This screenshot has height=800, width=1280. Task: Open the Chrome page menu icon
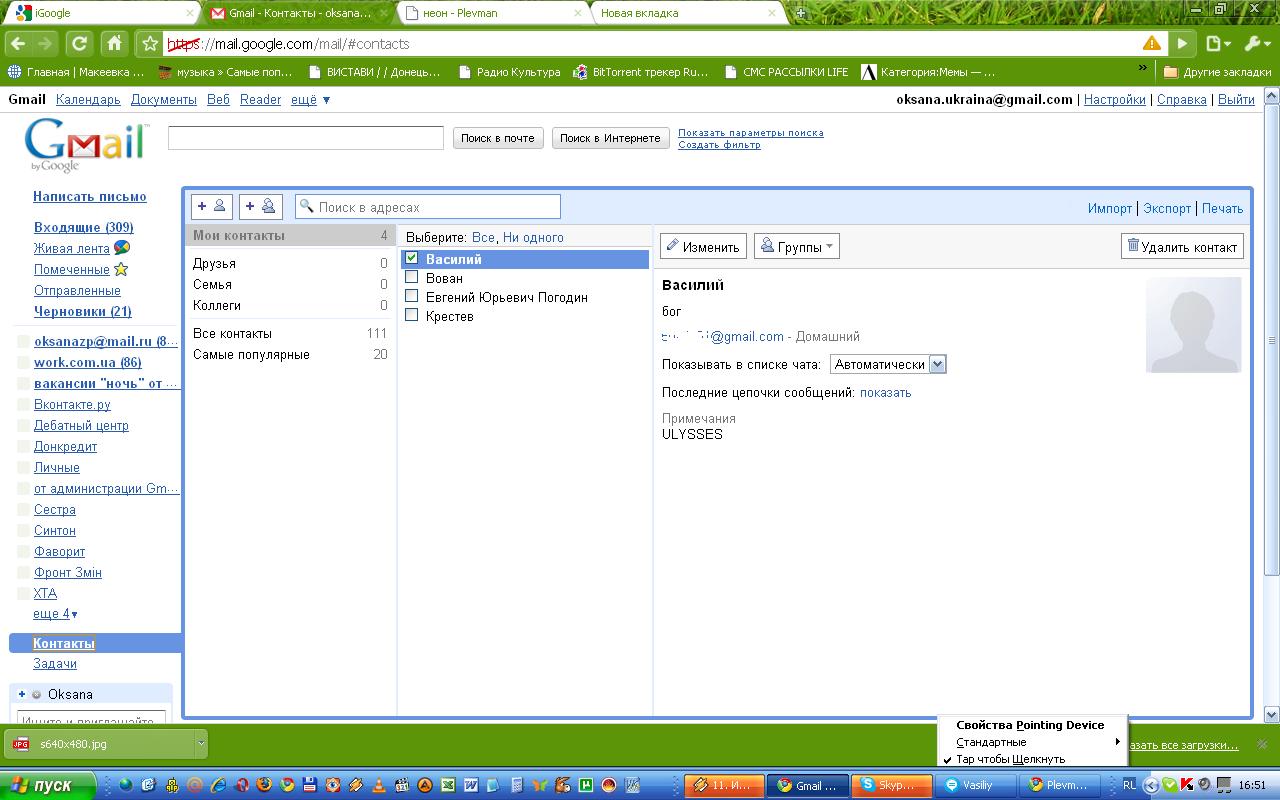click(x=1217, y=44)
